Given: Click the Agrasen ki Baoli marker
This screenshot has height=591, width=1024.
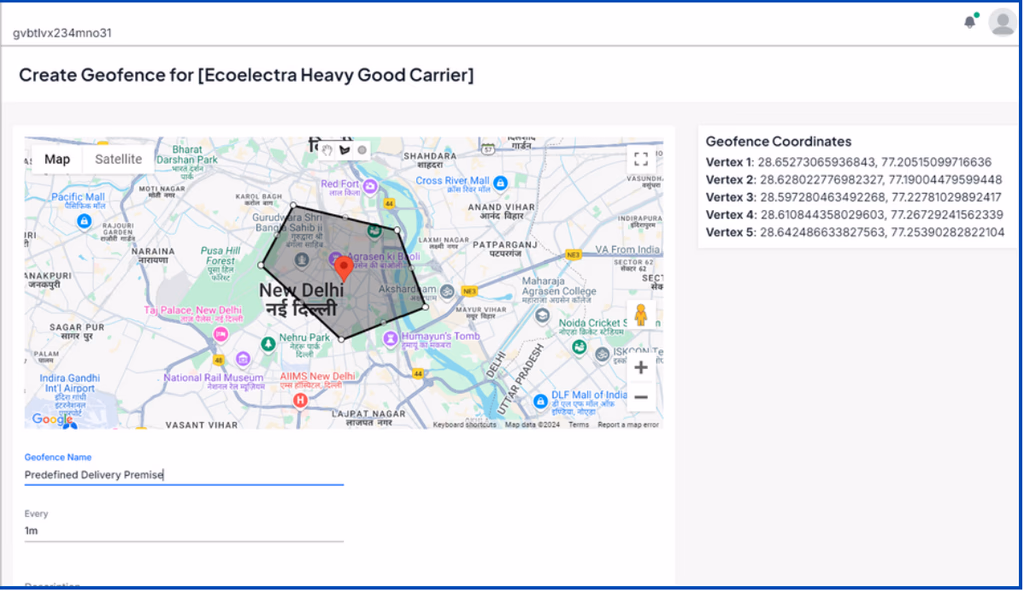Looking at the screenshot, I should [335, 258].
